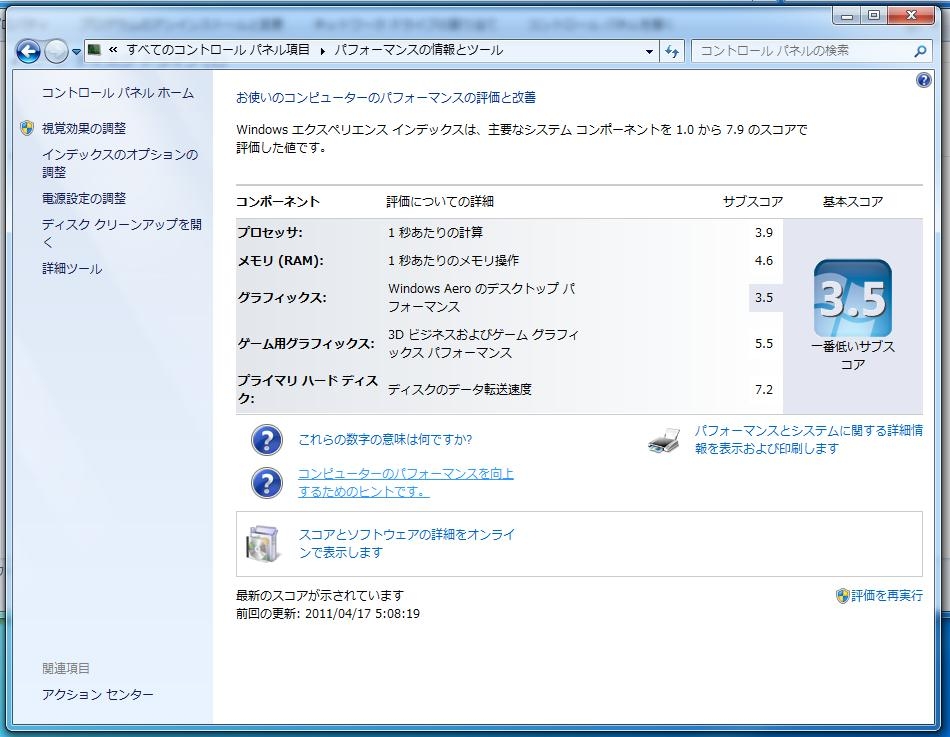Click the プライマリ ハード ディスク: row label
This screenshot has width=950, height=737.
(307, 389)
